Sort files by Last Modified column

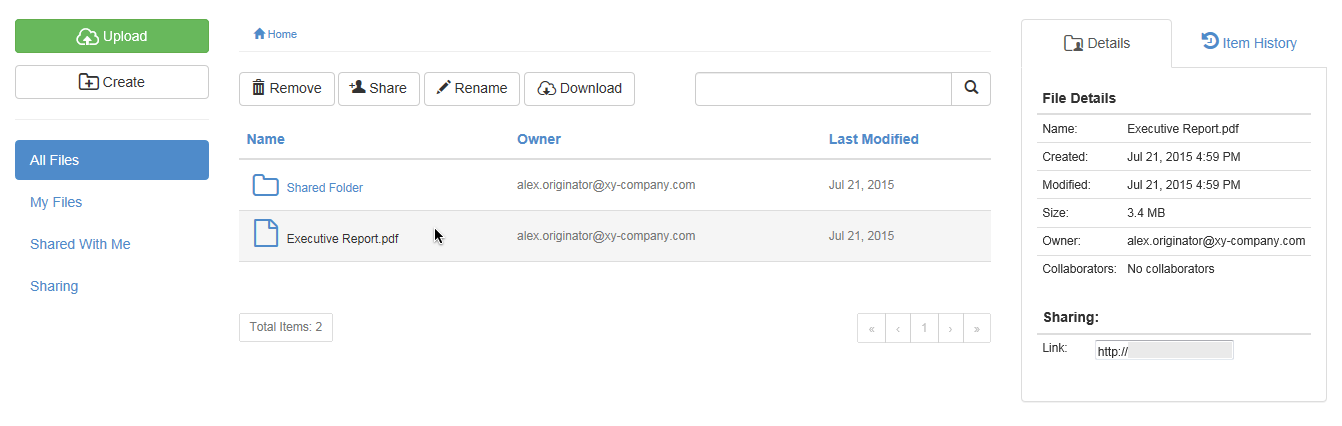click(873, 139)
